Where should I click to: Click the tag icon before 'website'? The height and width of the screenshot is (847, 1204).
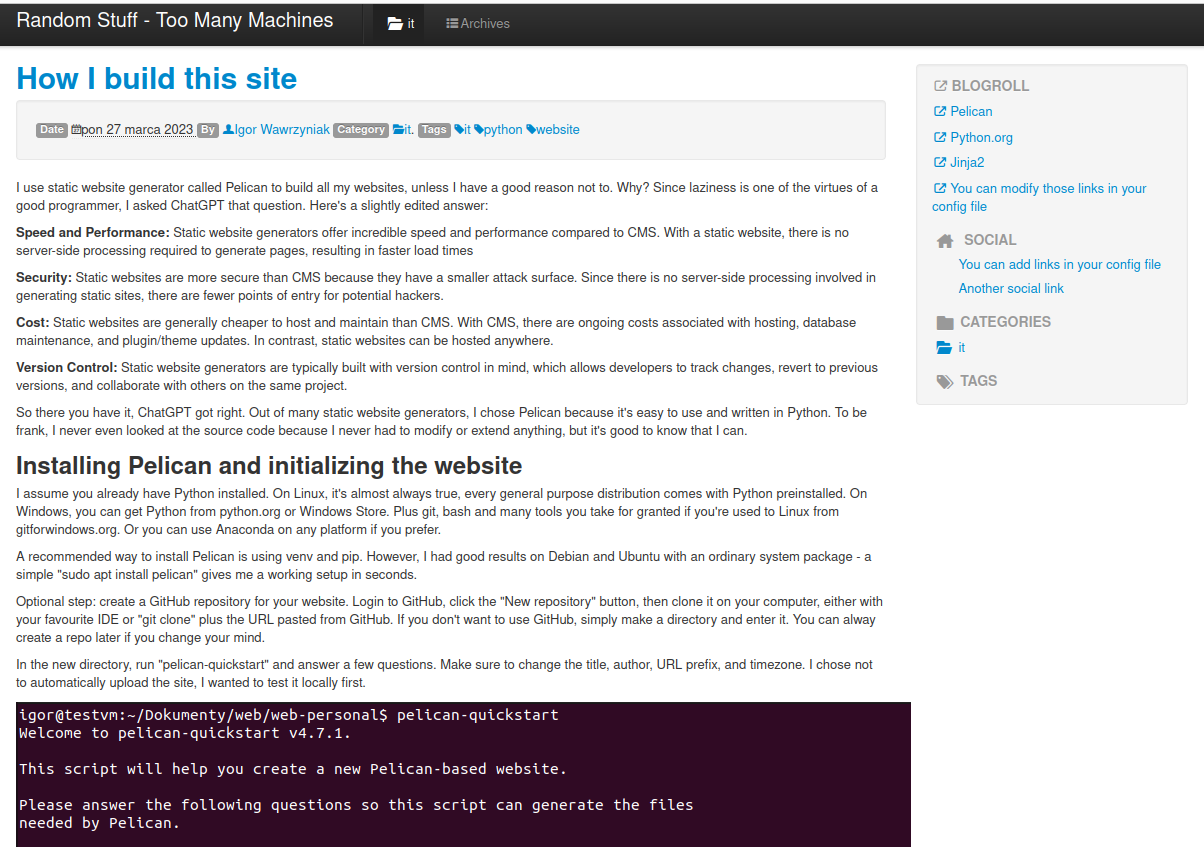(531, 130)
